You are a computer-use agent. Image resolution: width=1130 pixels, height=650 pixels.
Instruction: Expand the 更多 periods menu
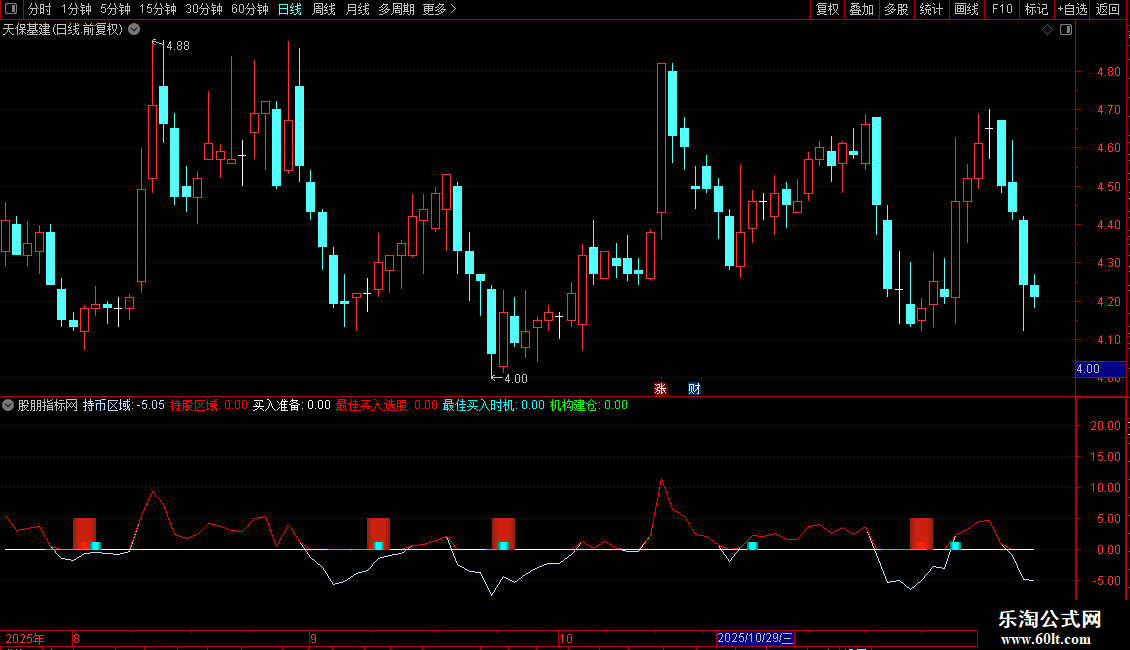(439, 9)
